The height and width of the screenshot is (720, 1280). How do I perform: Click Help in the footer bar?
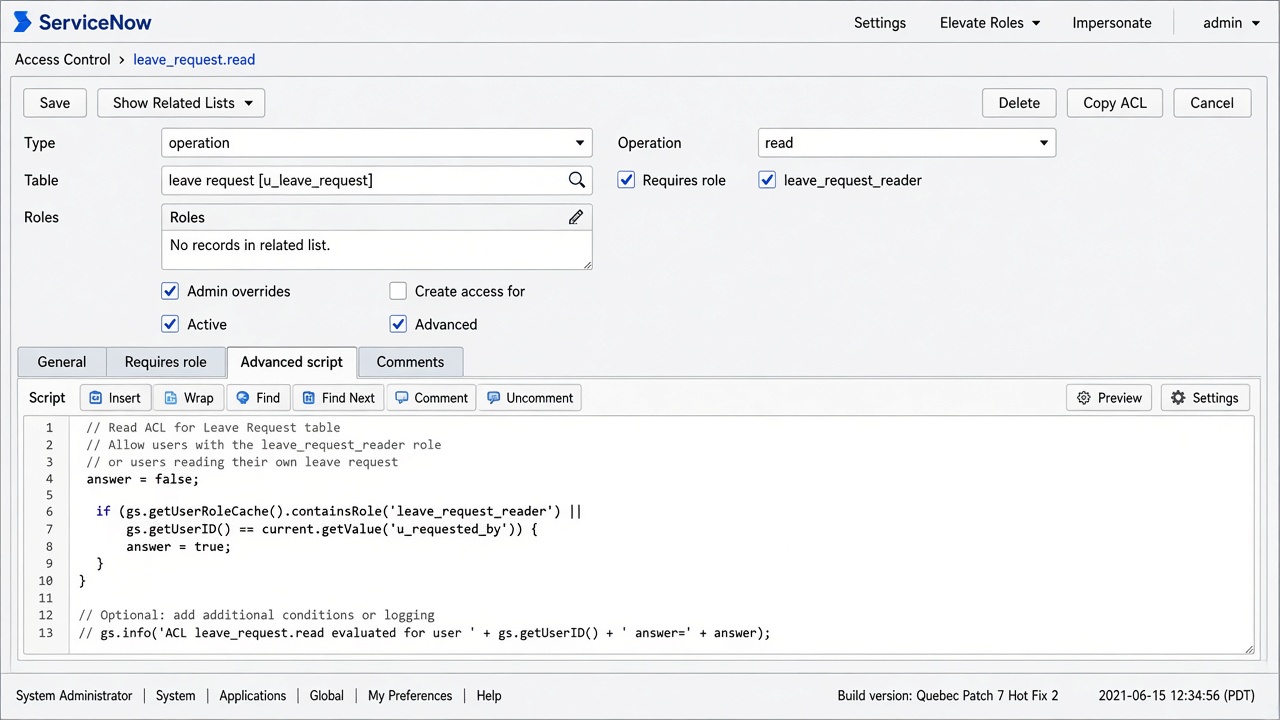point(489,696)
